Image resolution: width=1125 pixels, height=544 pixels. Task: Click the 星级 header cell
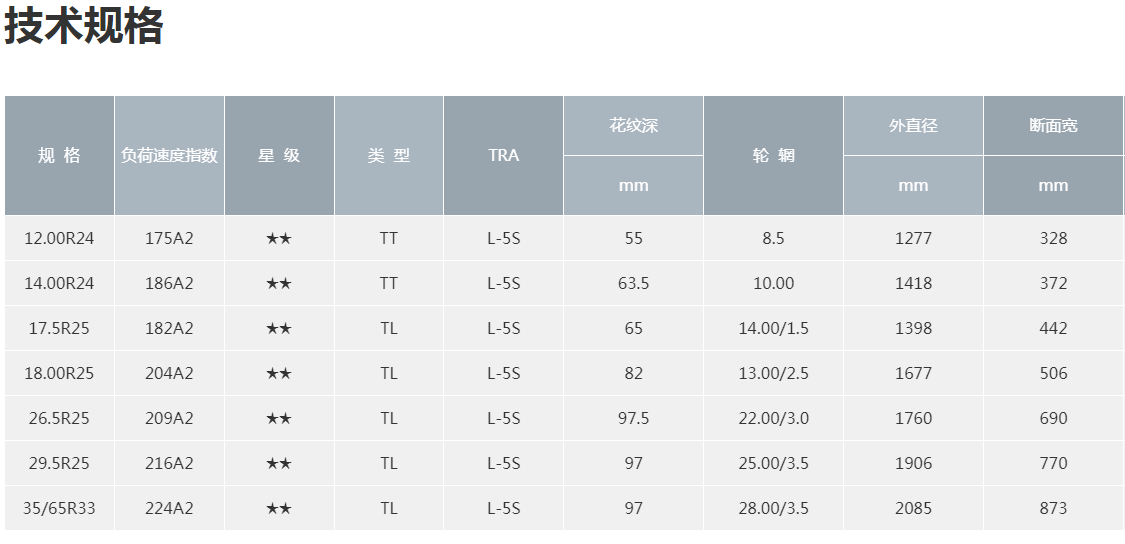pyautogui.click(x=279, y=155)
